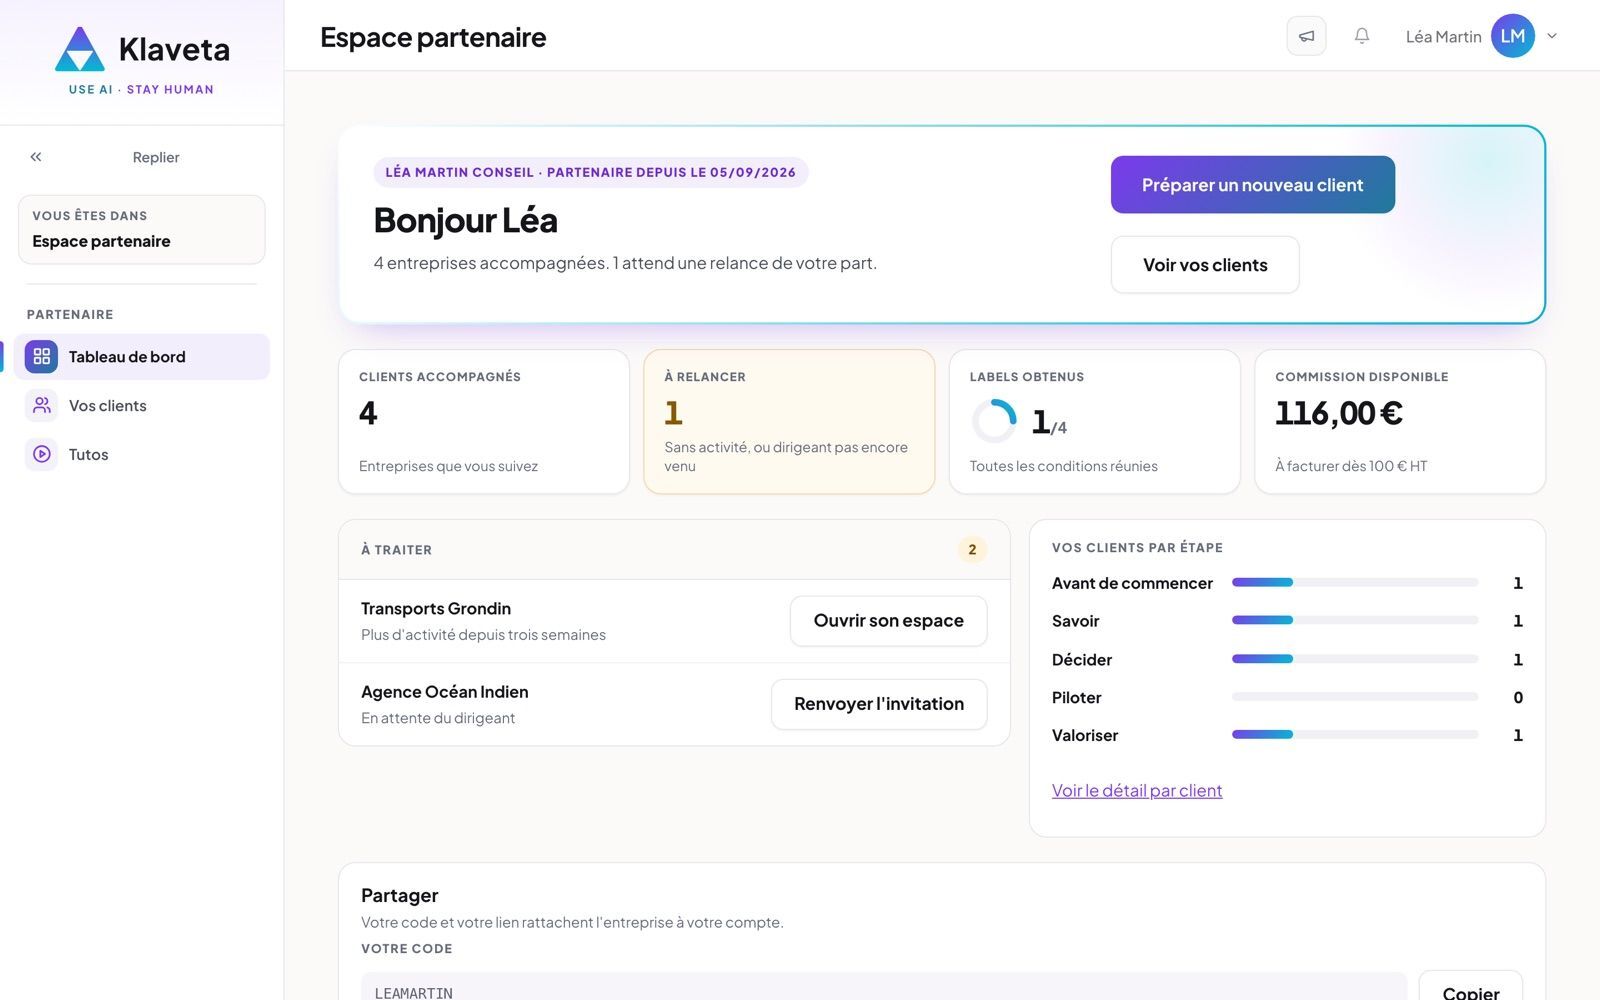
Task: Click the Décider stage label
Action: coord(1082,660)
